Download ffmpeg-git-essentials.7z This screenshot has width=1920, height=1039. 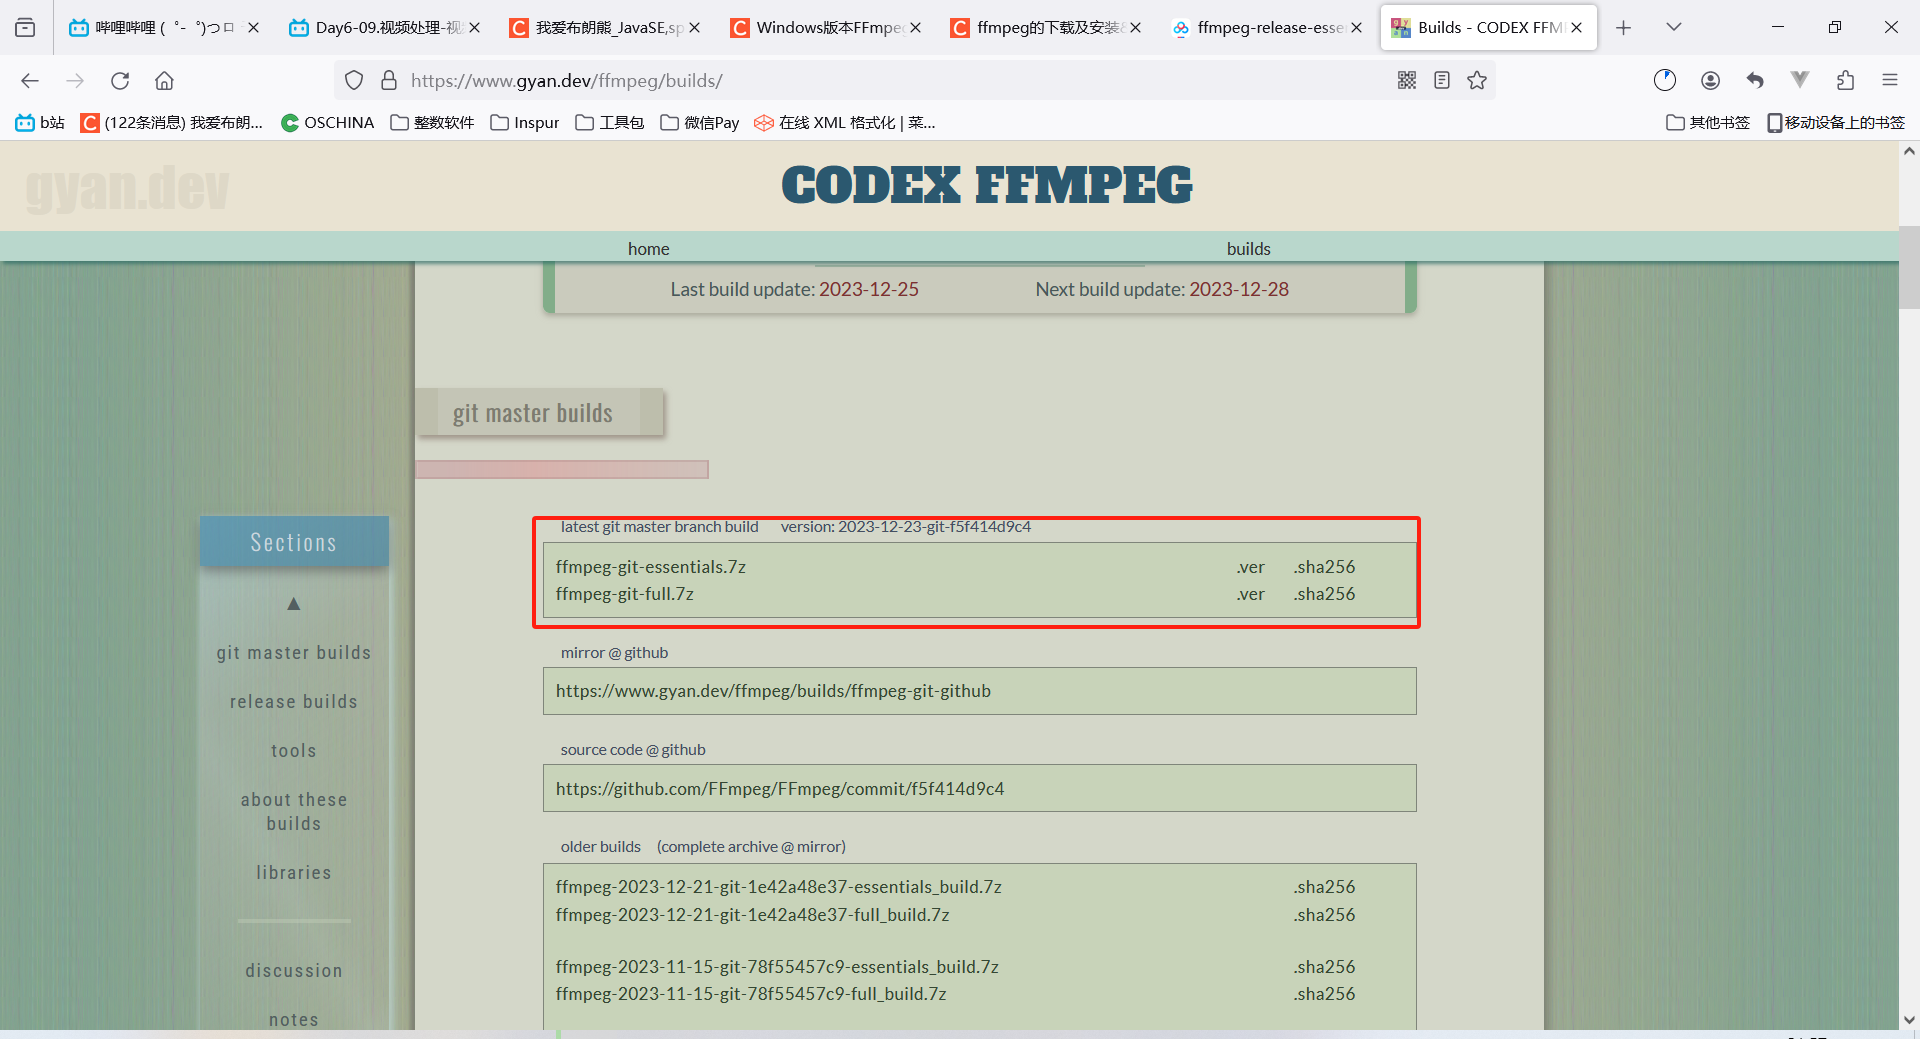(x=651, y=567)
